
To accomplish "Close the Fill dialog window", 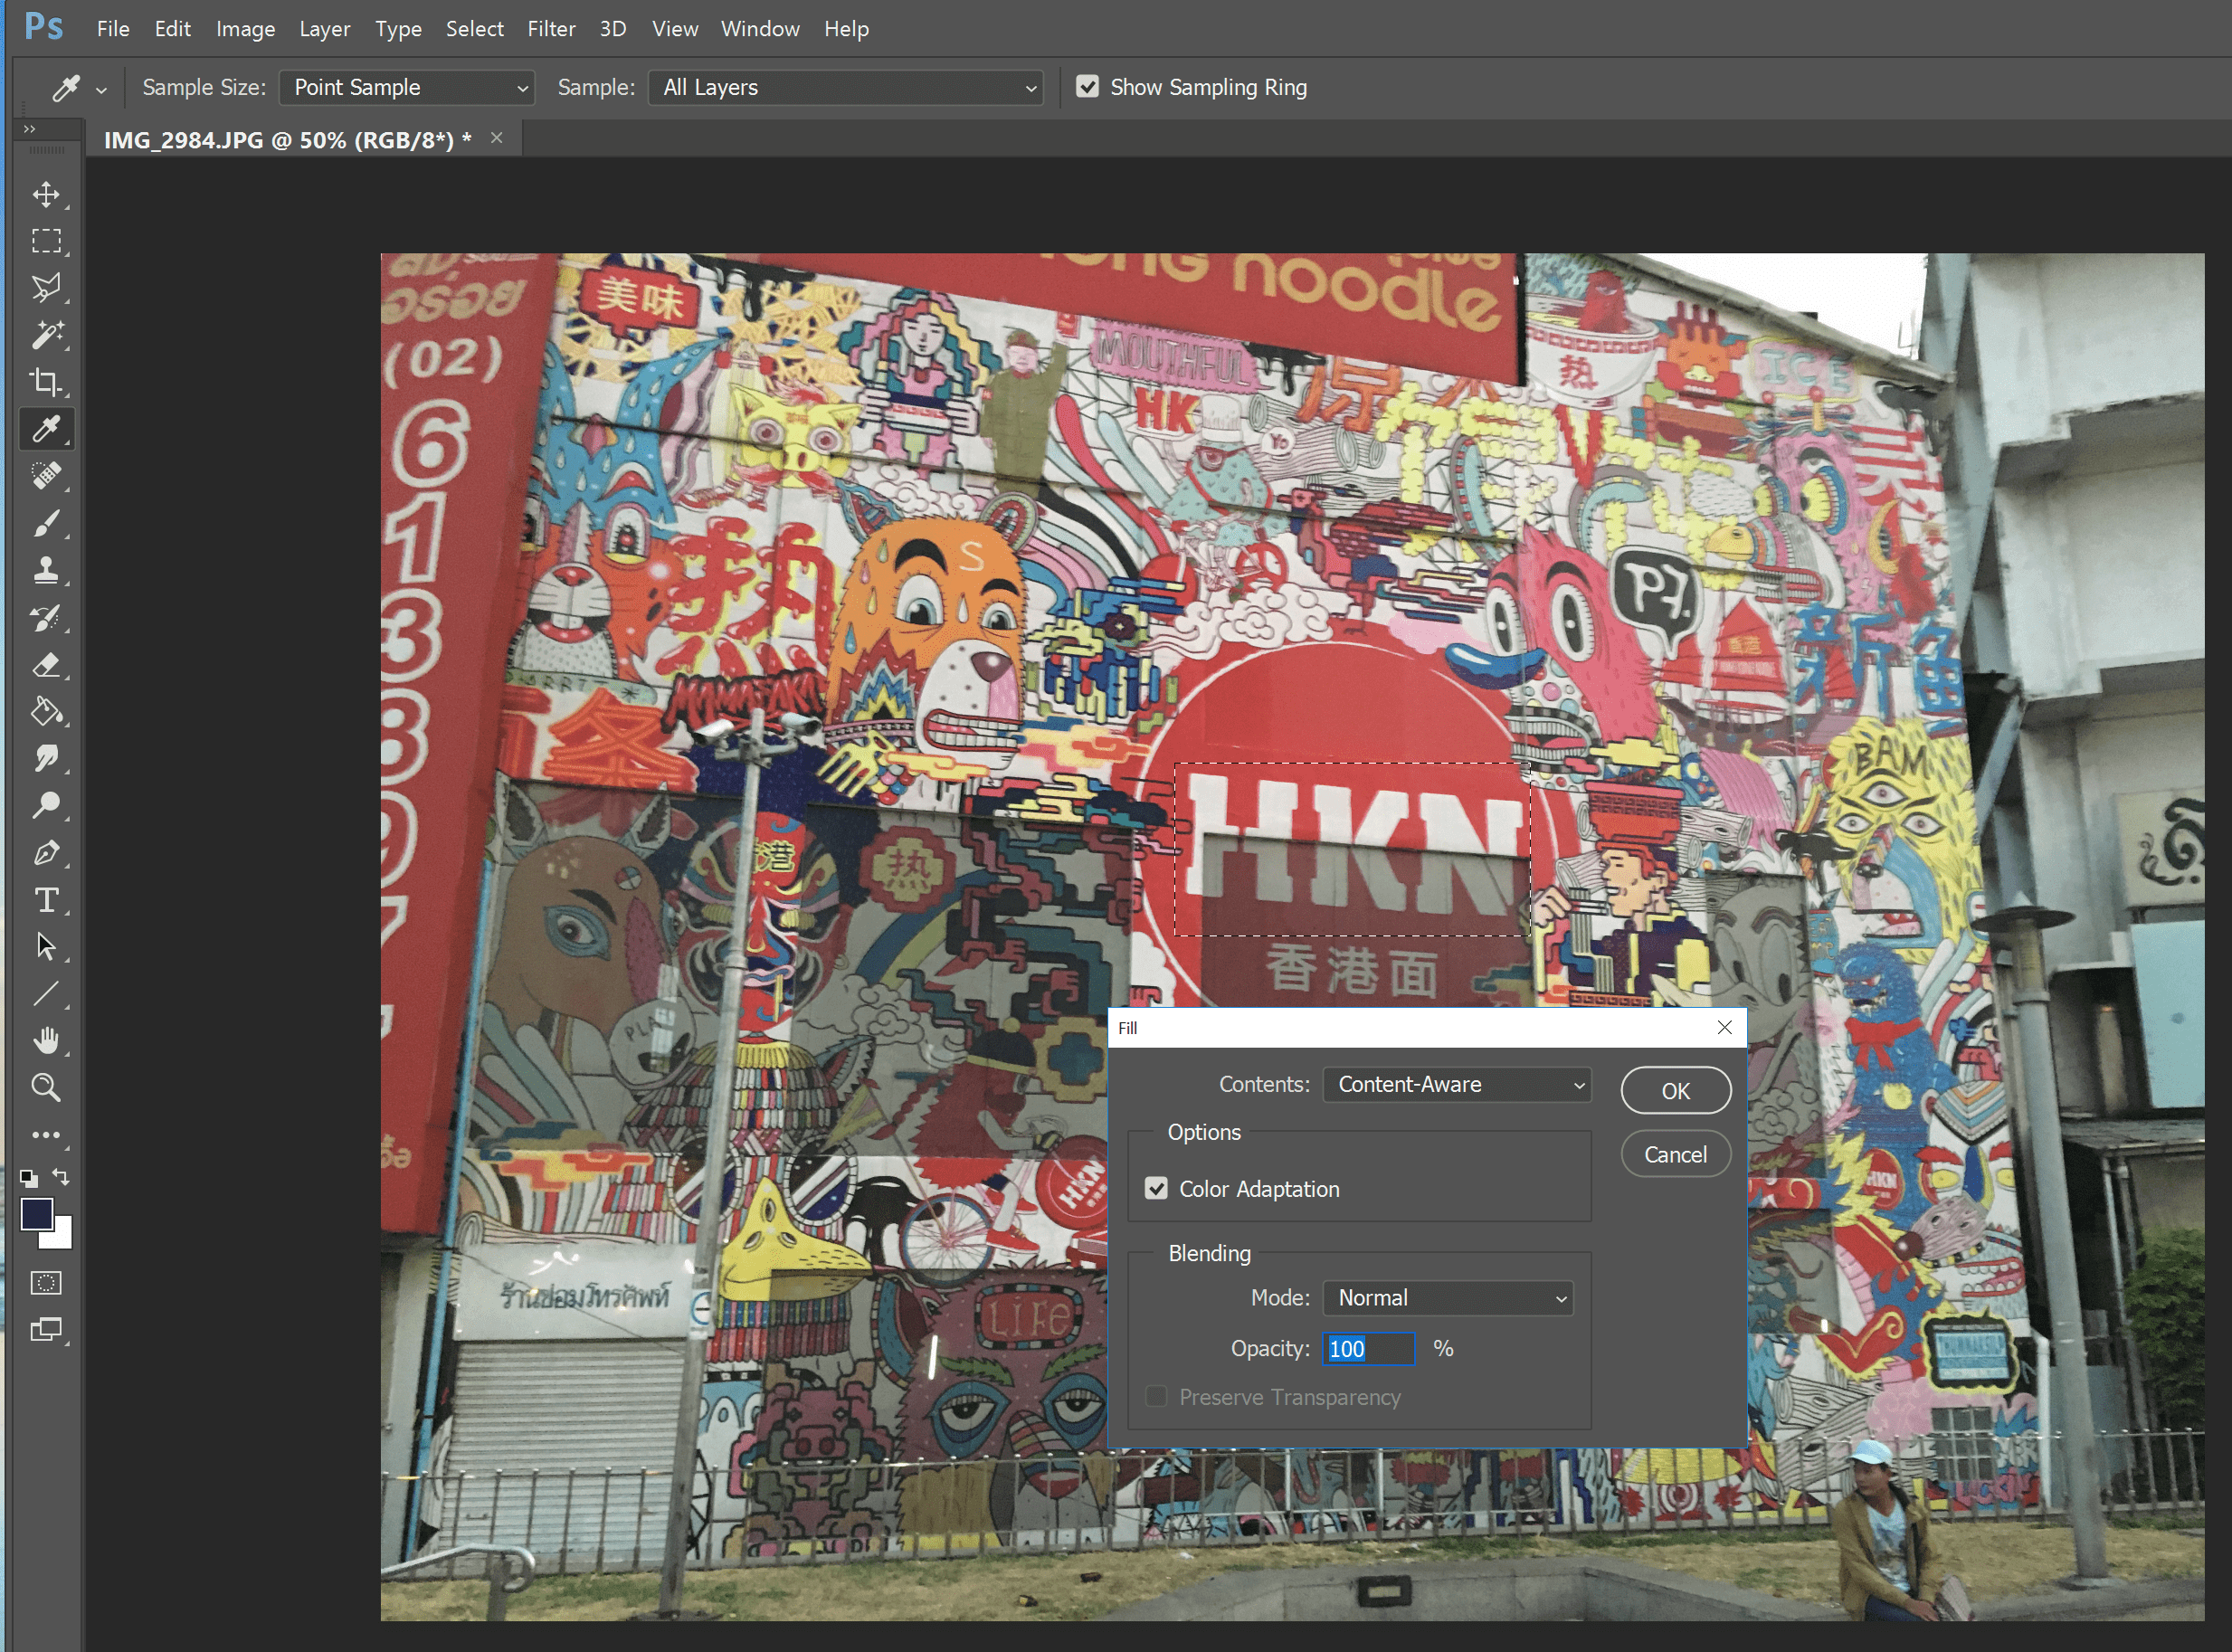I will pos(1724,1027).
